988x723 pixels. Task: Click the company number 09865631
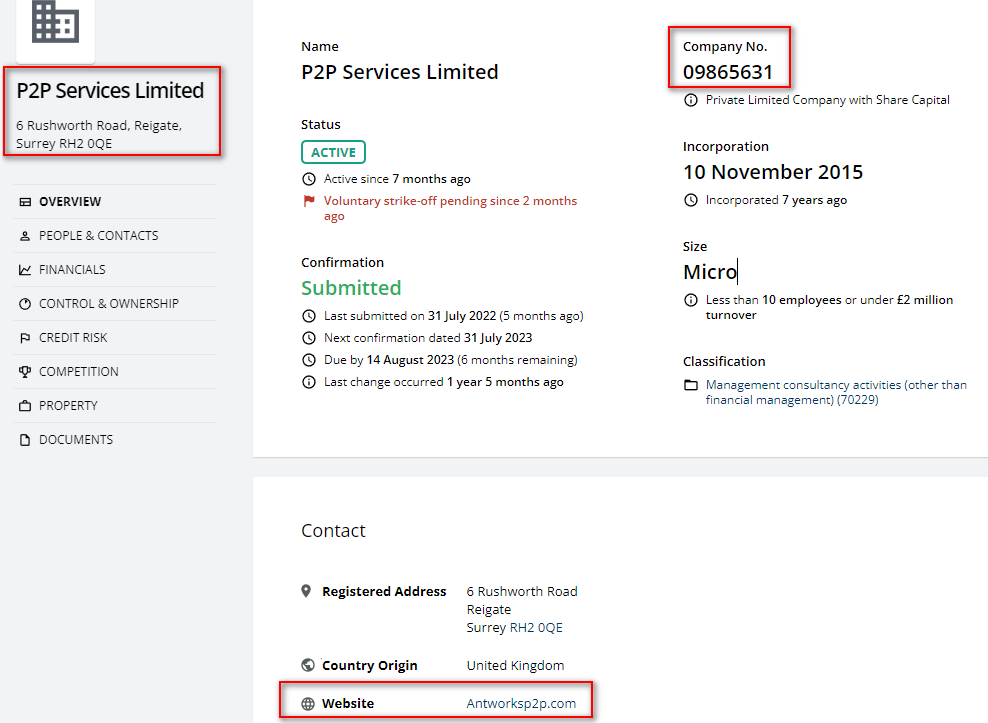pyautogui.click(x=728, y=72)
